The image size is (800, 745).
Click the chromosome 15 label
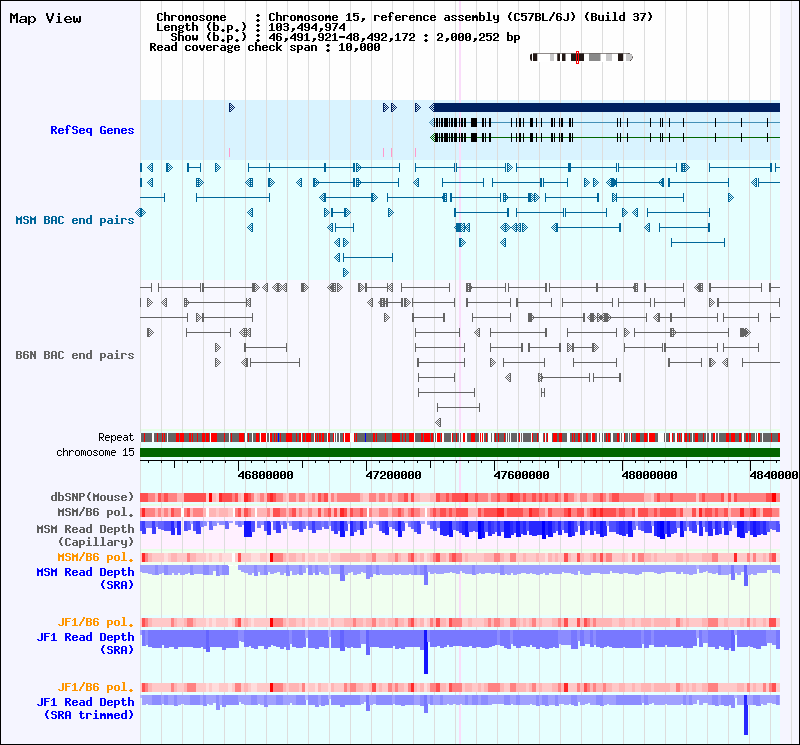pyautogui.click(x=95, y=452)
